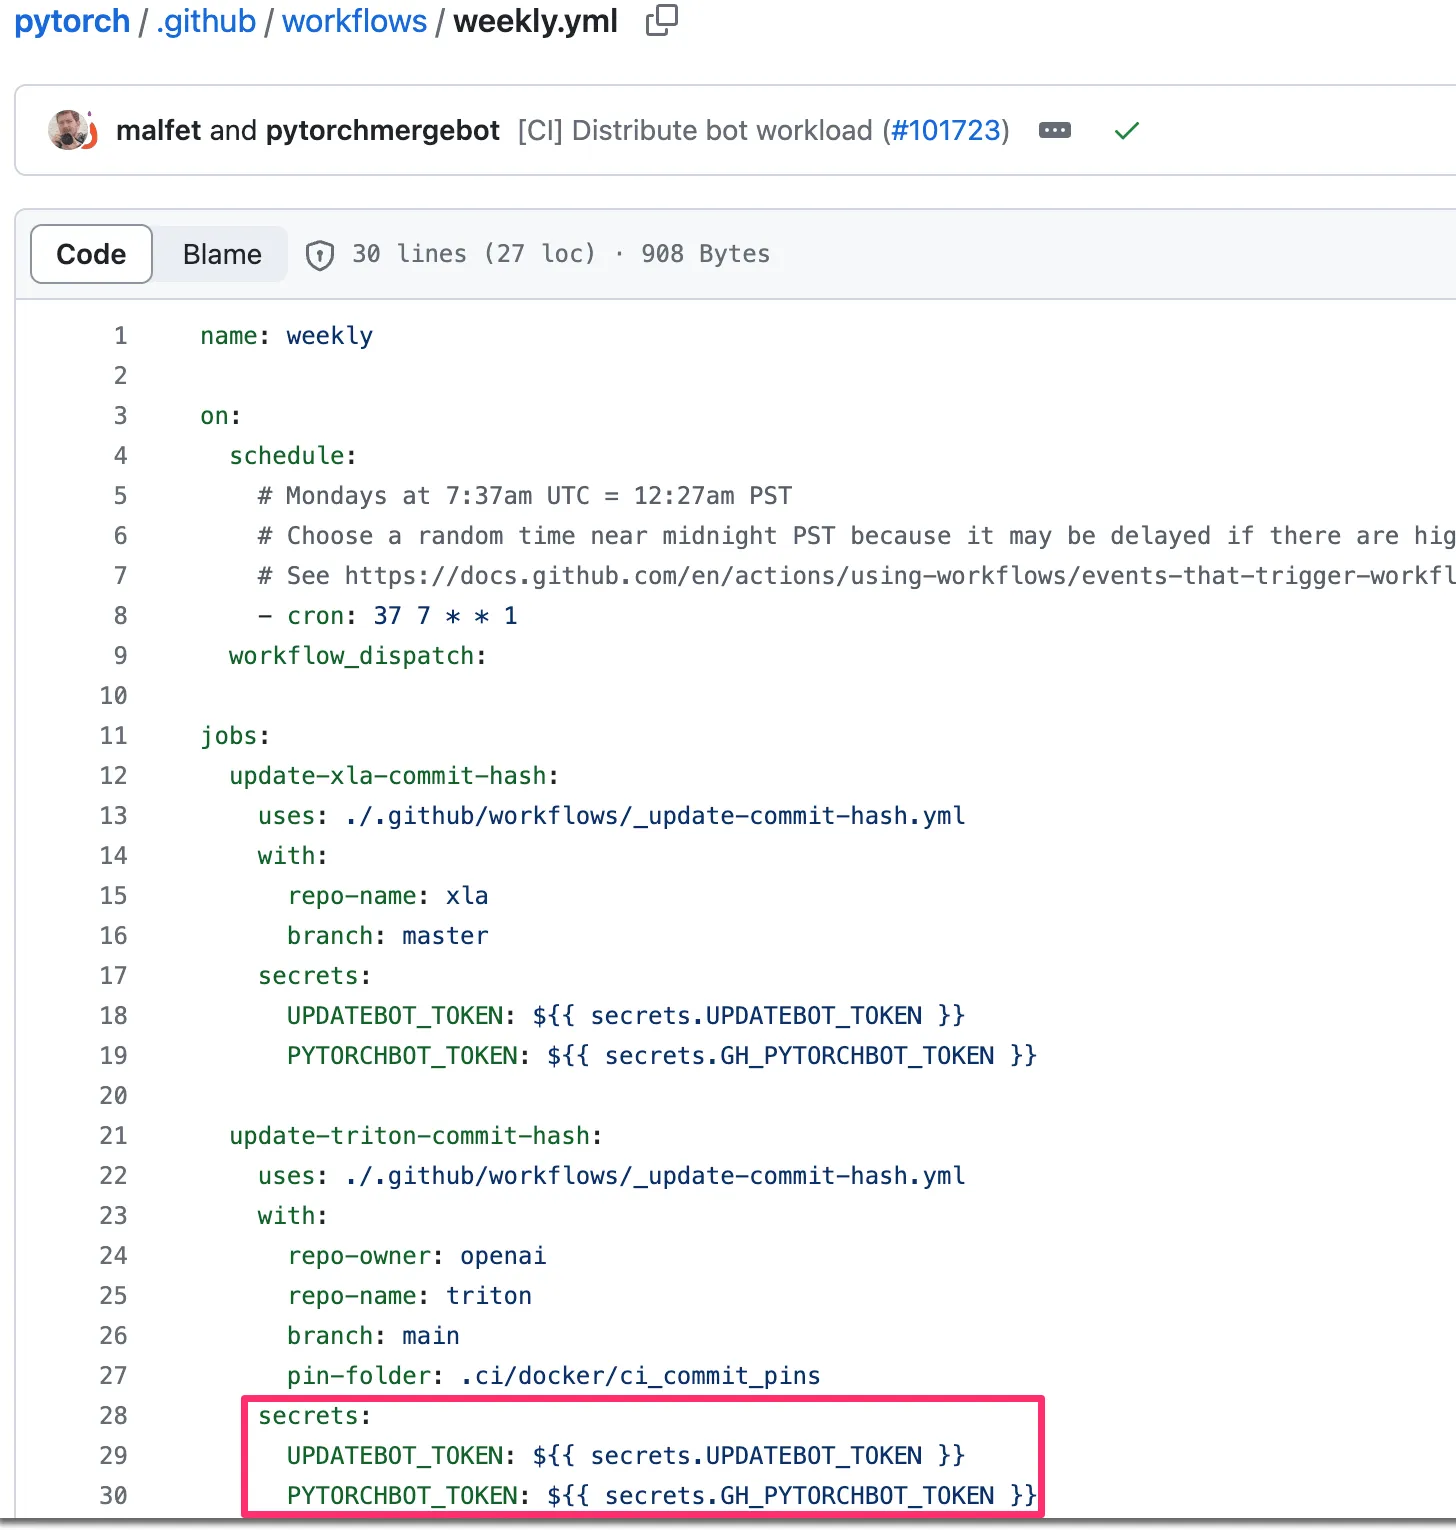The width and height of the screenshot is (1456, 1530).
Task: Click line number 21 in the gutter
Action: [114, 1136]
